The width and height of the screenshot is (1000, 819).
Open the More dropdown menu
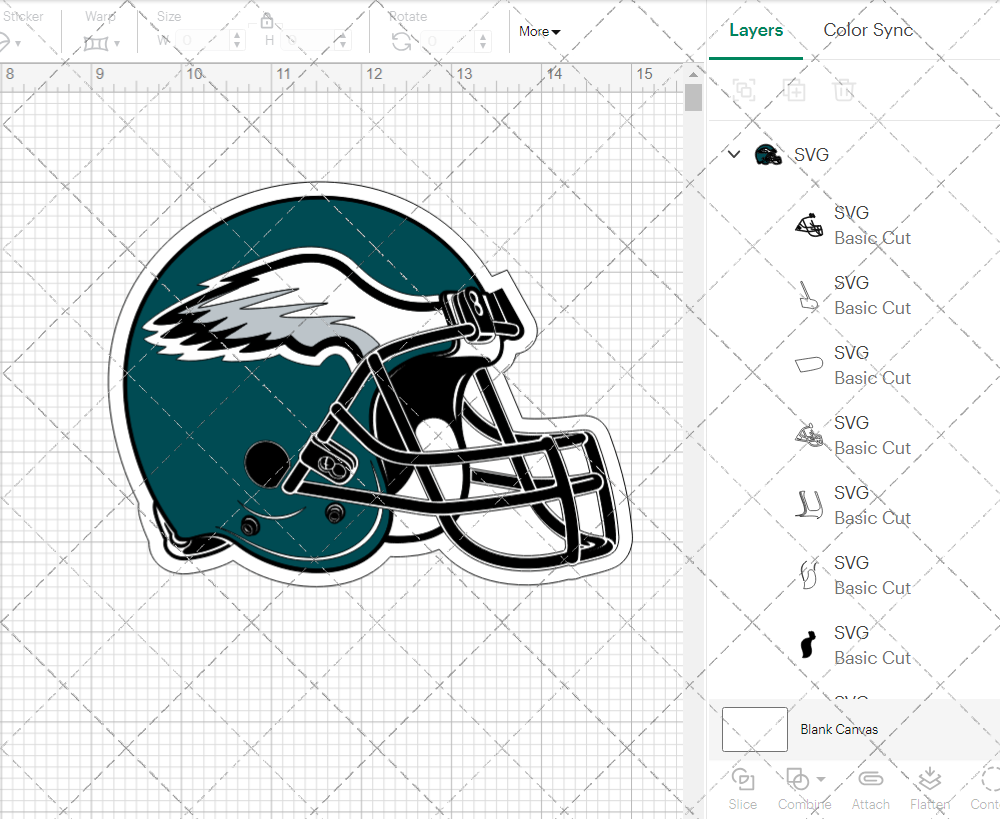pos(539,32)
